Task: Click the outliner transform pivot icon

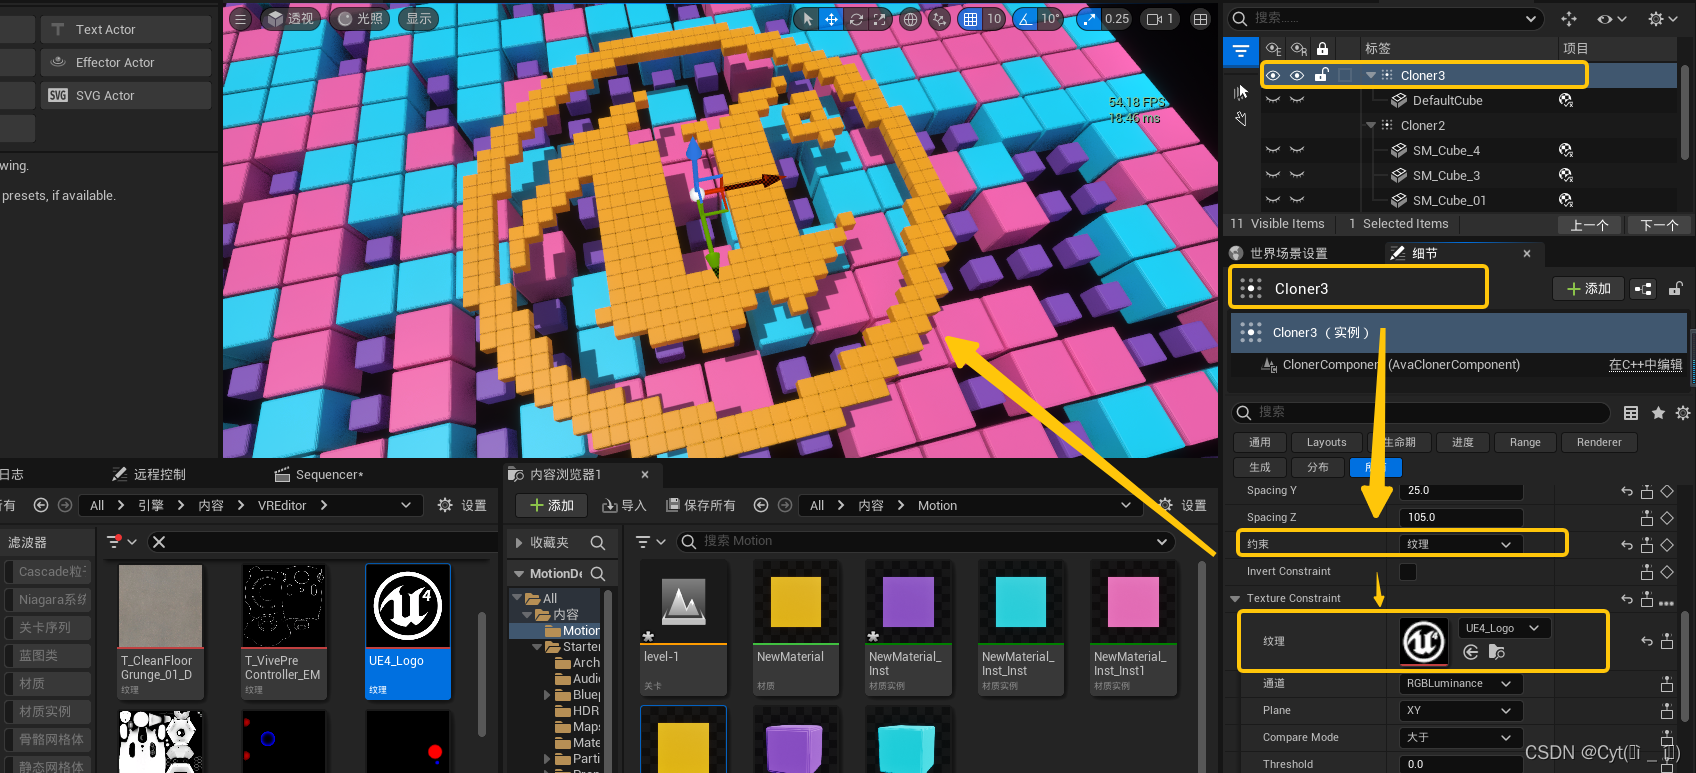Action: 1569,19
